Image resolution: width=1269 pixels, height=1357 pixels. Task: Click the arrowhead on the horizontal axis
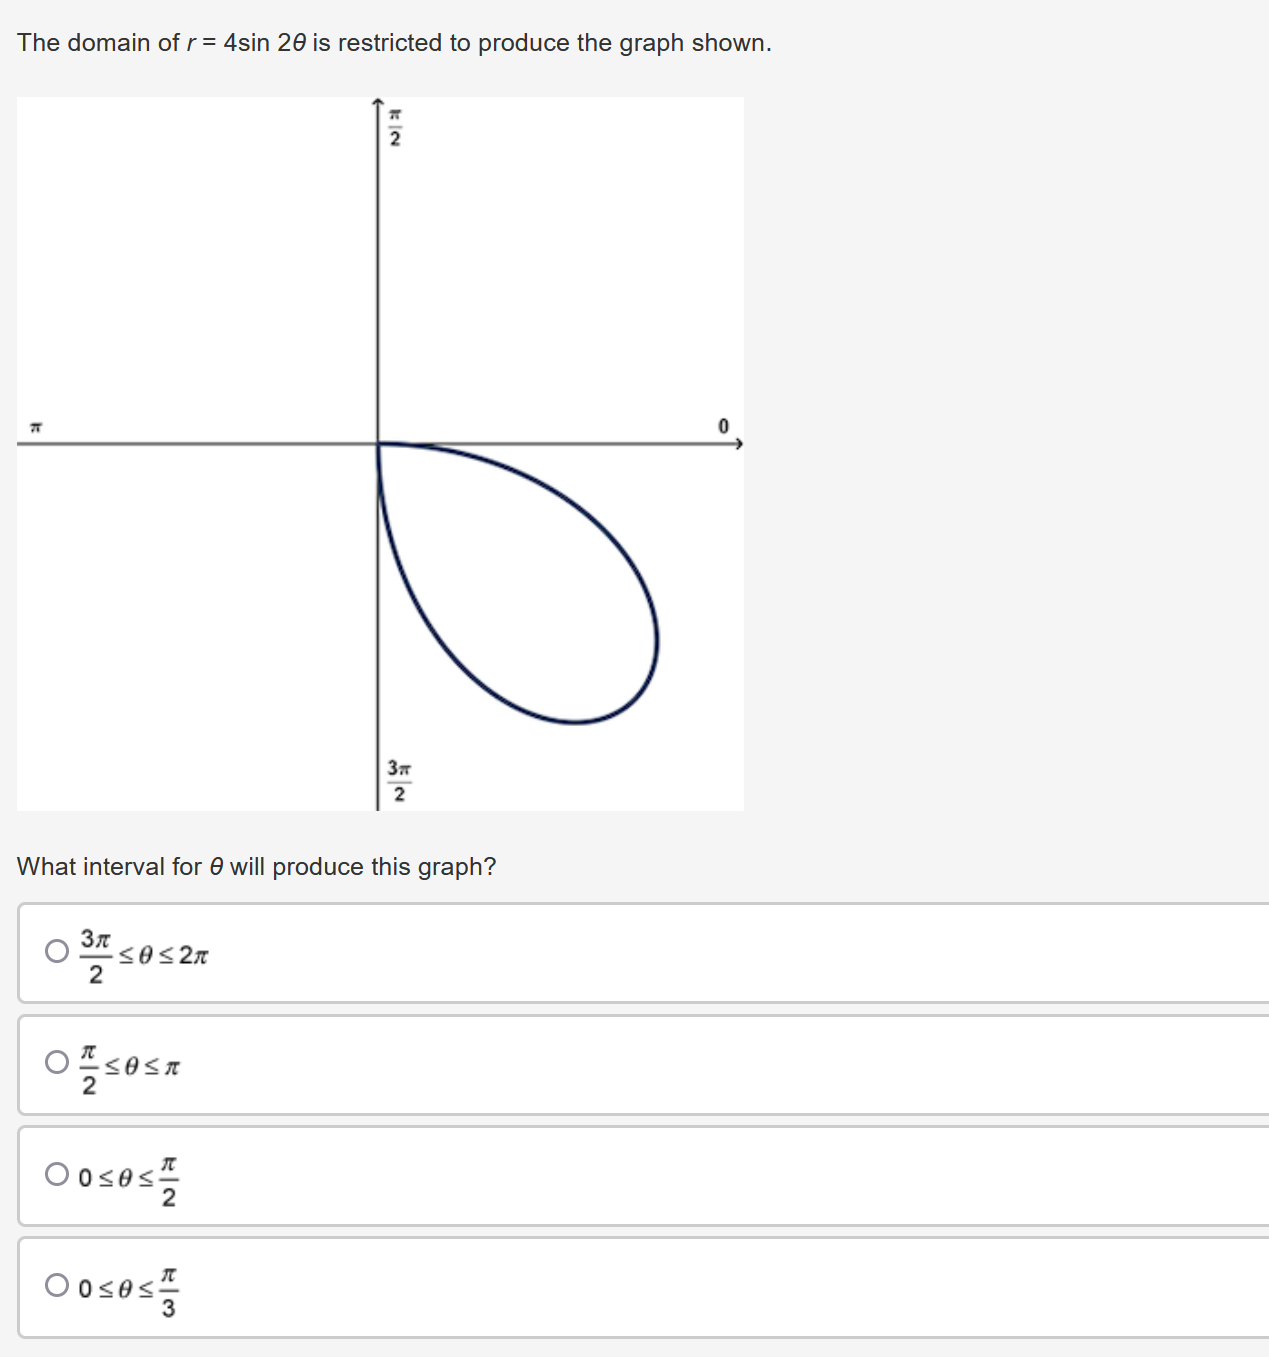click(x=740, y=444)
